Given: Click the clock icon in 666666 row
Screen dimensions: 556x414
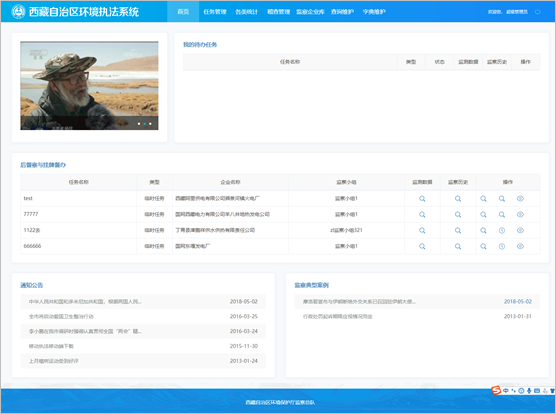Looking at the screenshot, I should (x=502, y=246).
